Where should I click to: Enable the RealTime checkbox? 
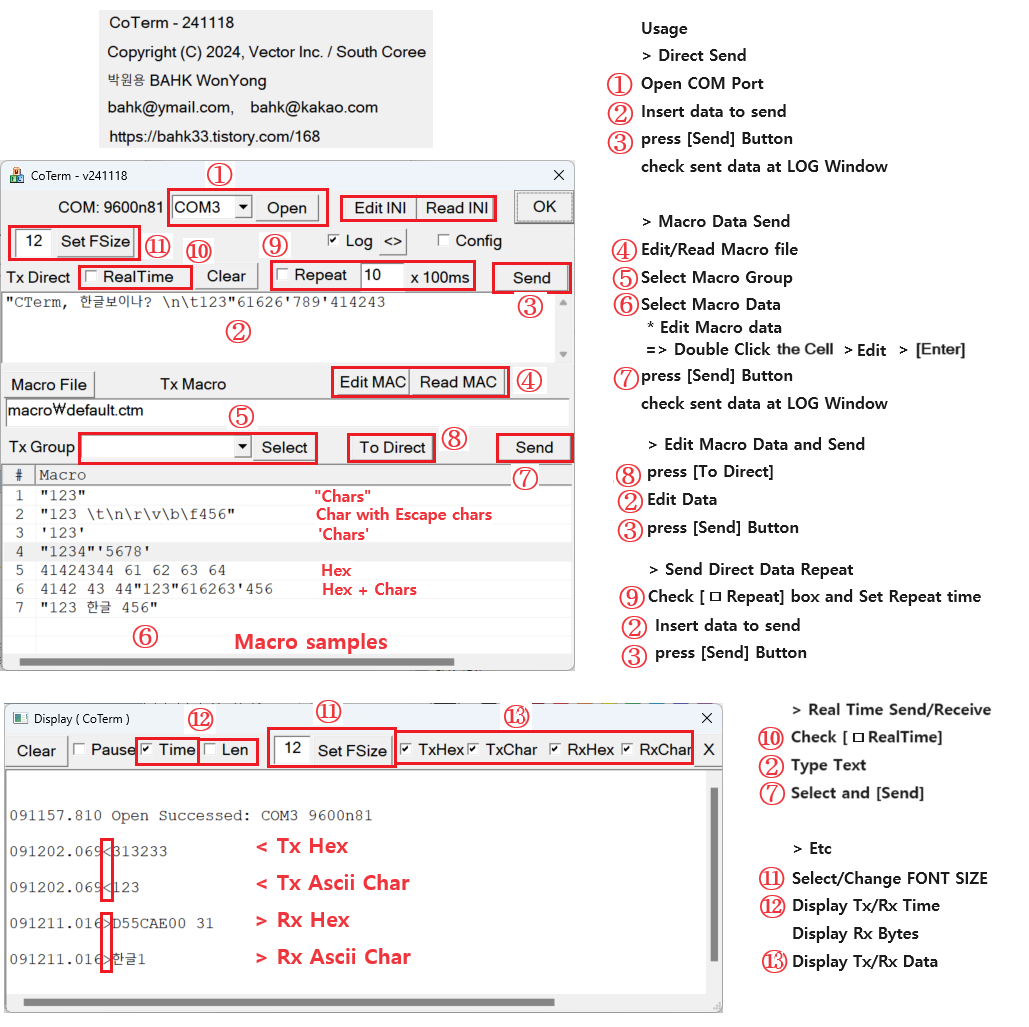(x=91, y=276)
